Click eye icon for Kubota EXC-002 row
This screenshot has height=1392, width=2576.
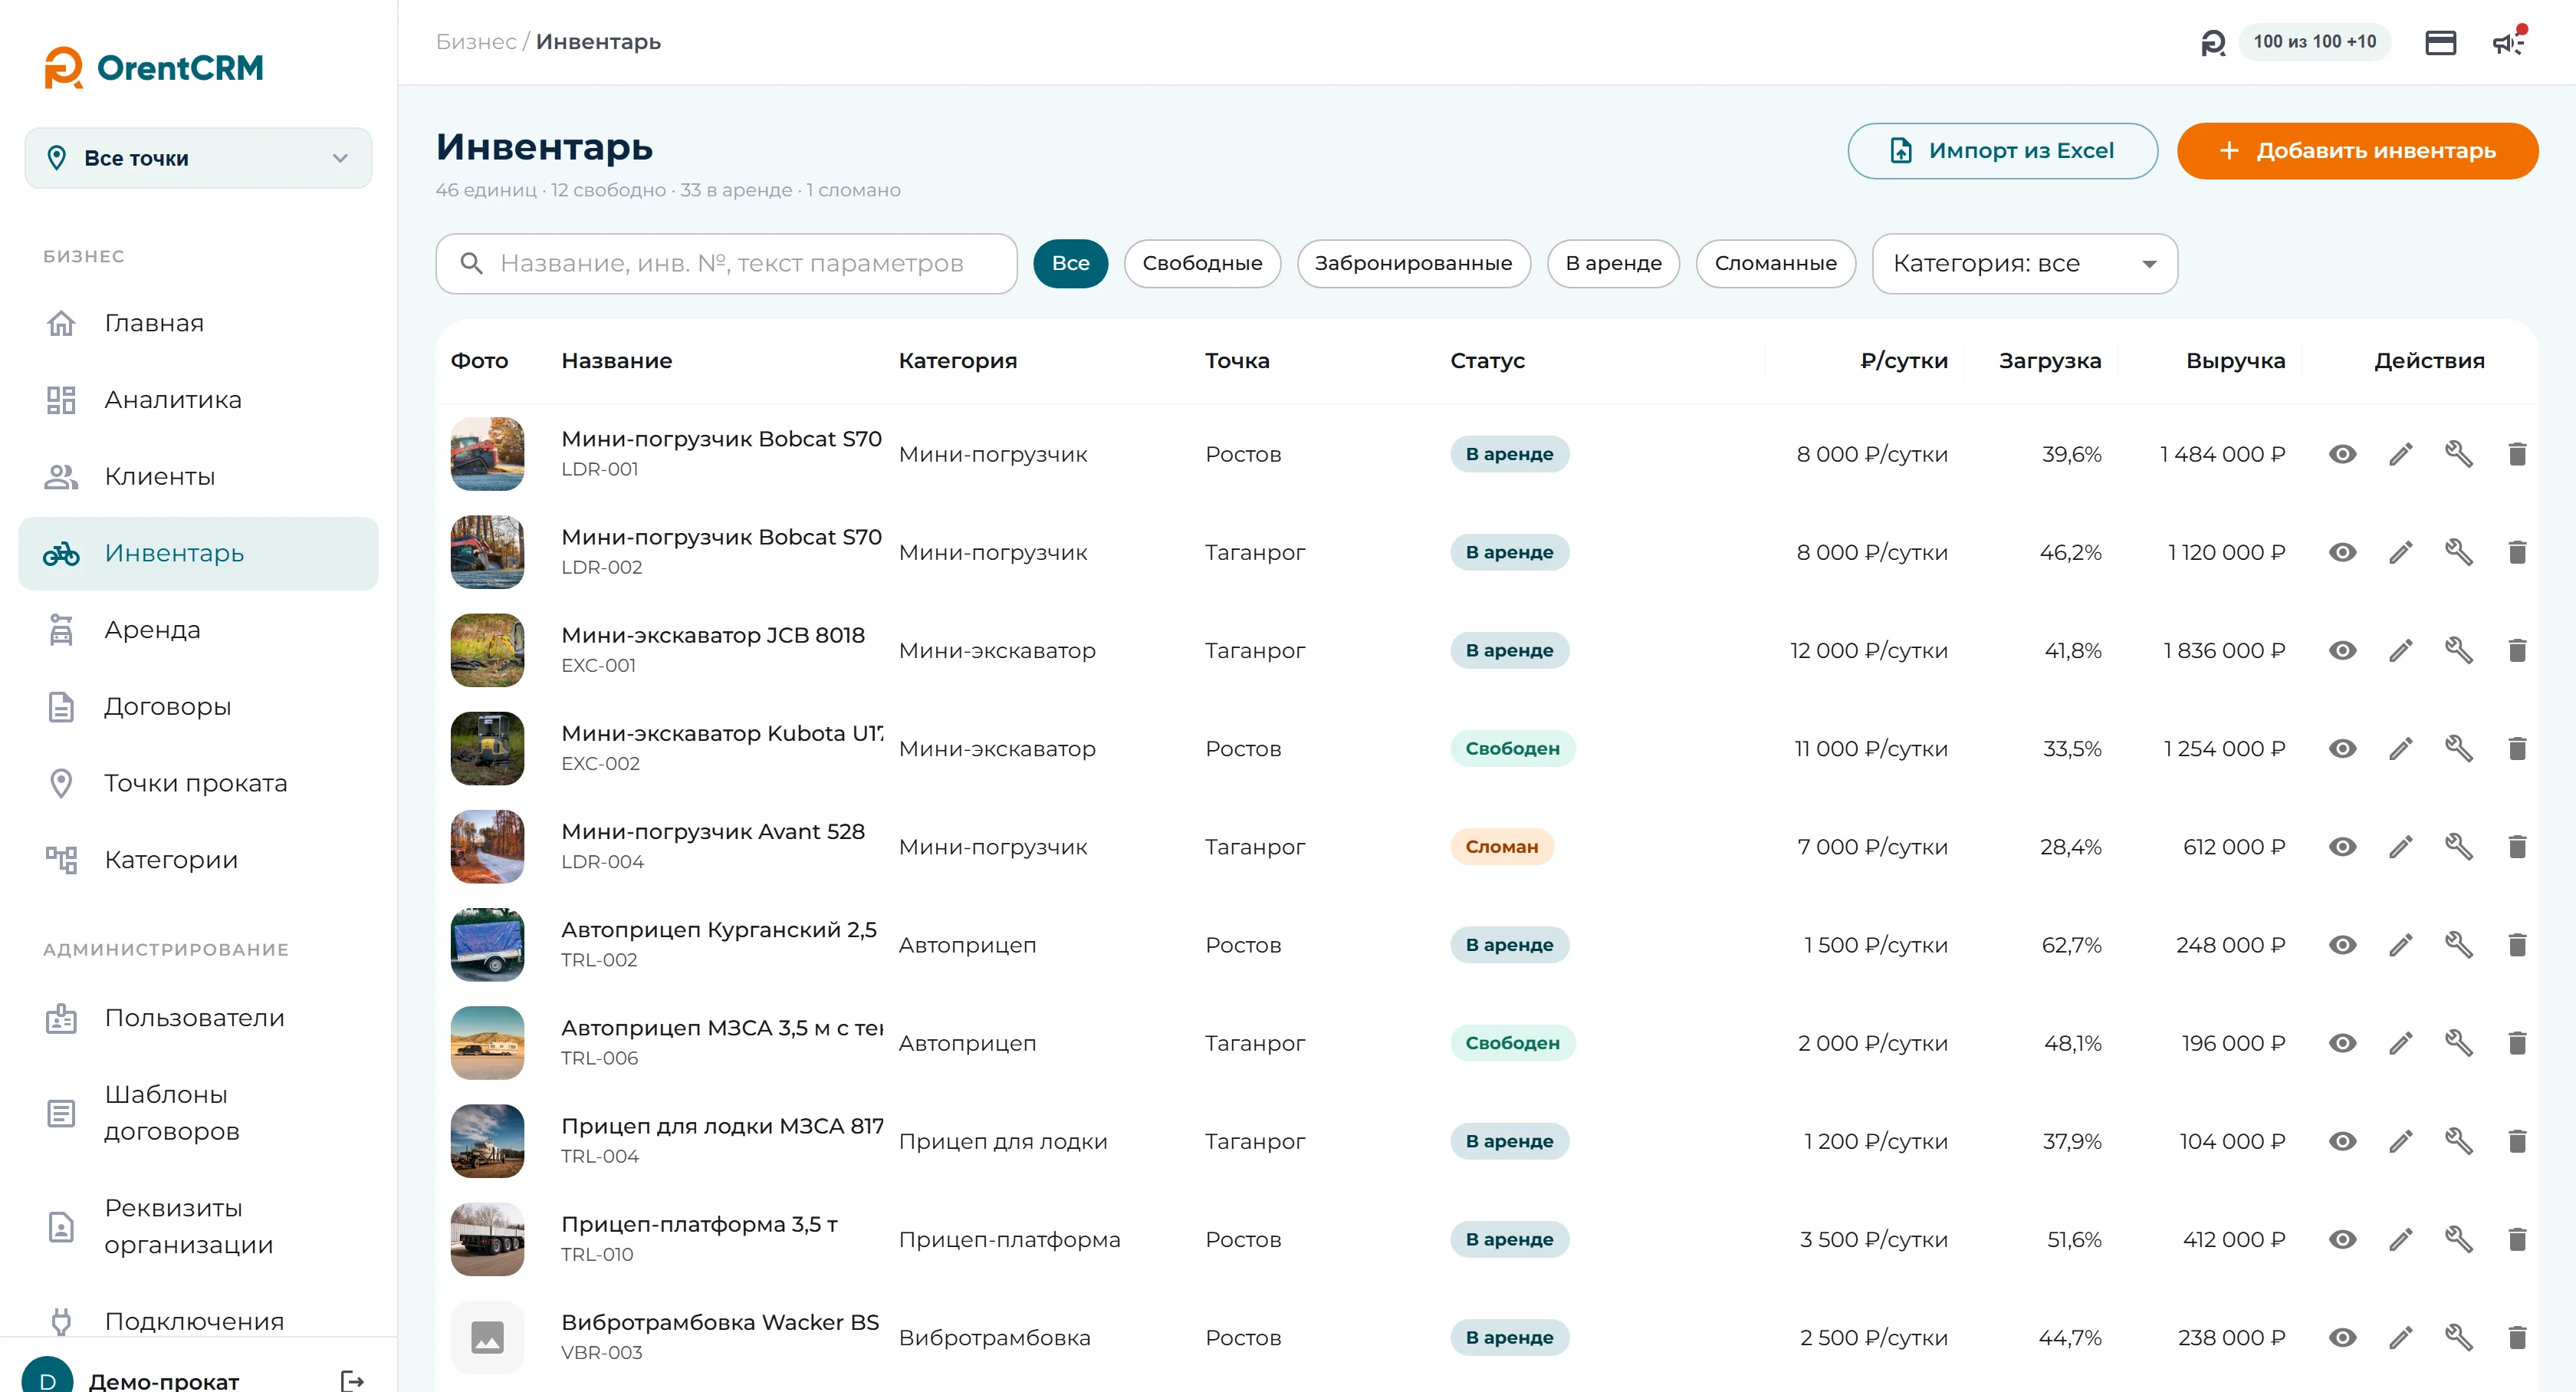[x=2342, y=748]
